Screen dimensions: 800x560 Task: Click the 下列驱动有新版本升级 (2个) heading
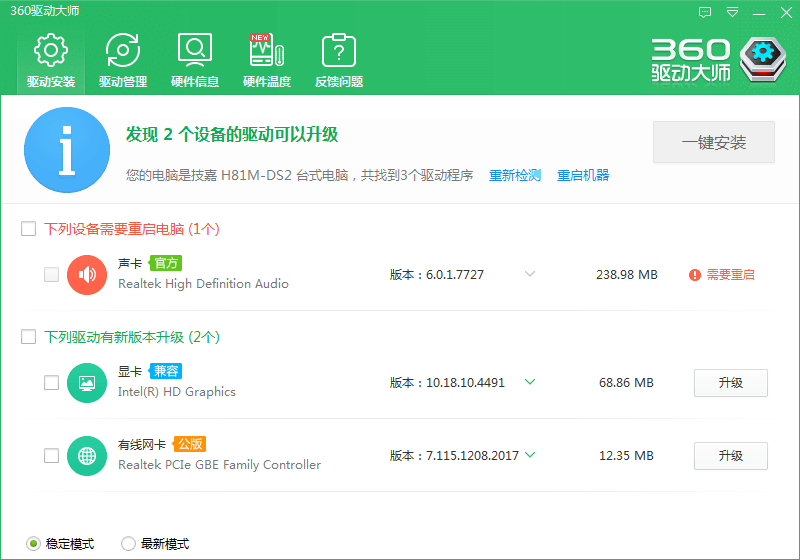tap(132, 337)
